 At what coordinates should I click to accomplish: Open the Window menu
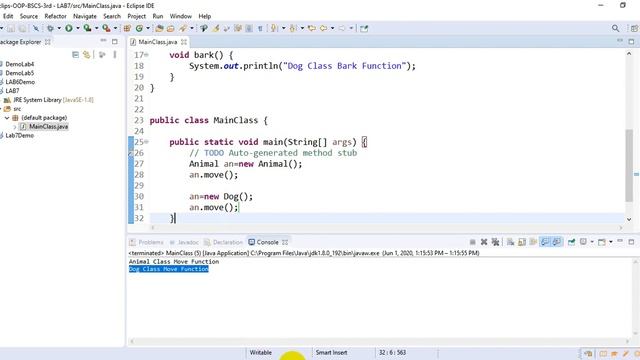coord(180,16)
